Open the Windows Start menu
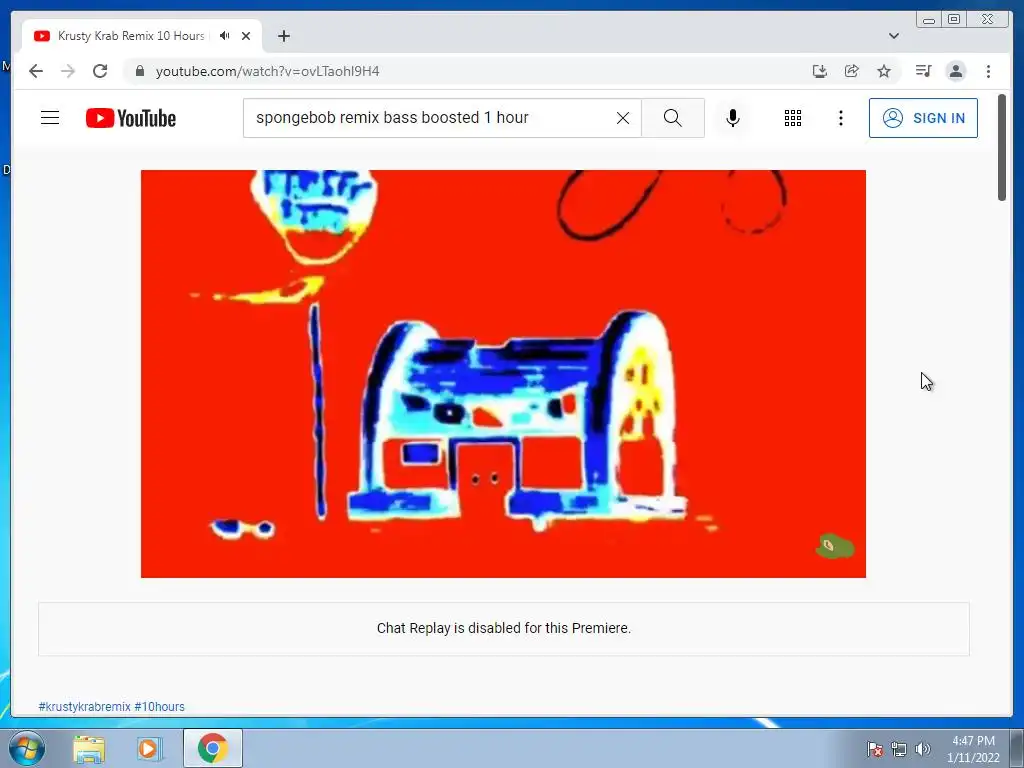Image resolution: width=1024 pixels, height=768 pixels. pos(26,748)
